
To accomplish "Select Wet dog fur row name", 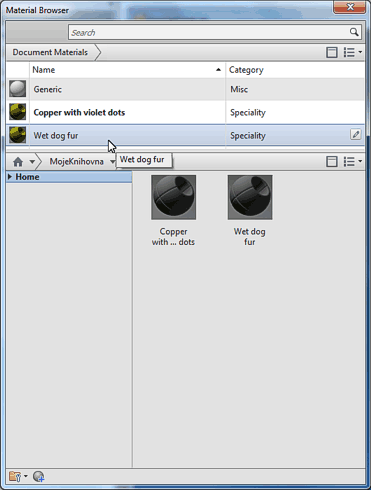I will point(56,136).
